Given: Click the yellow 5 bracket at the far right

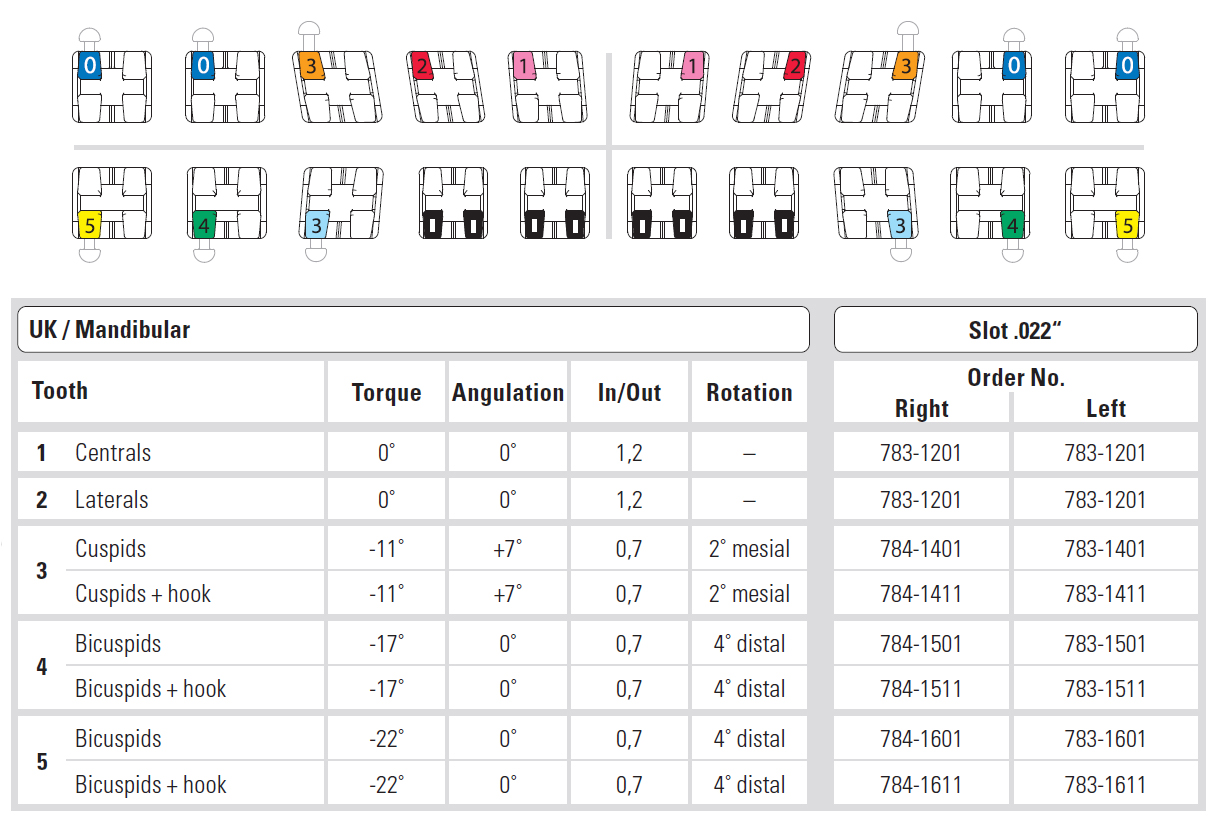Looking at the screenshot, I should coord(1104,204).
